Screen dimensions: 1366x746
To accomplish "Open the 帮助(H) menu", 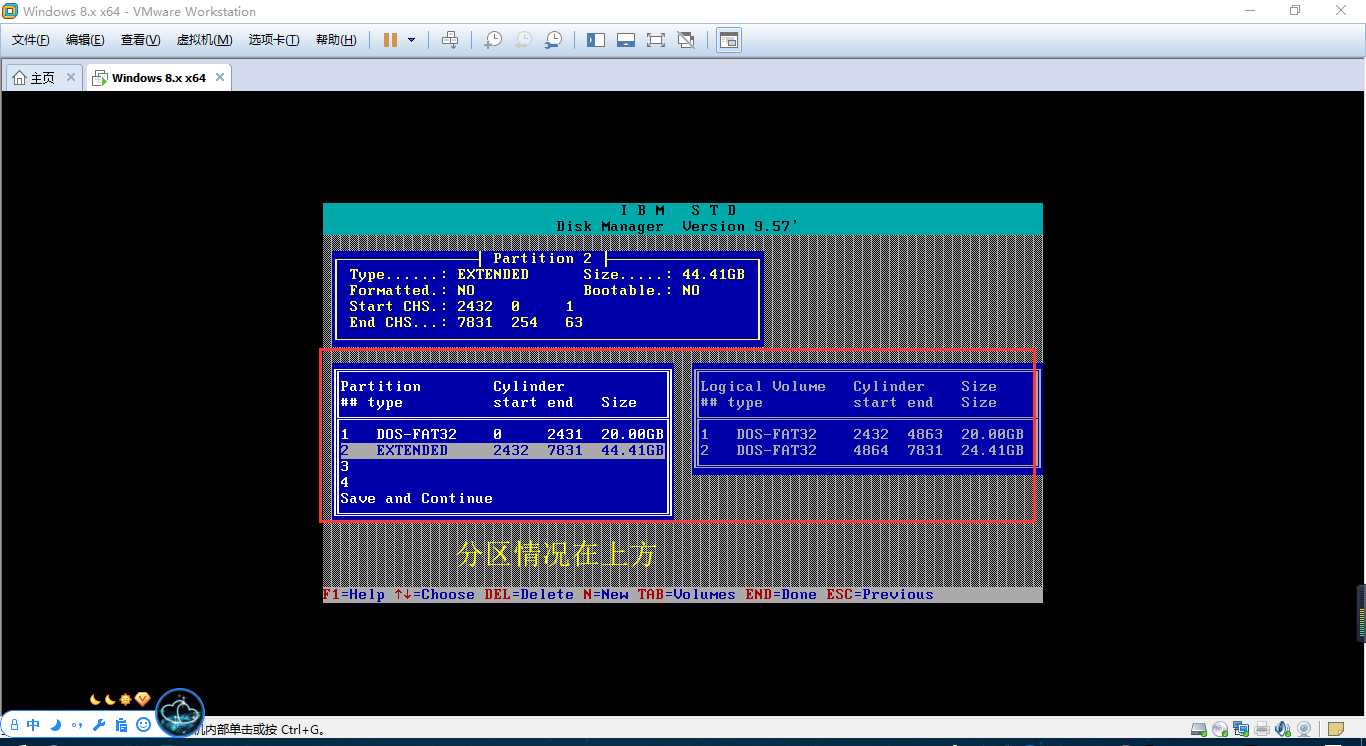I will tap(336, 40).
